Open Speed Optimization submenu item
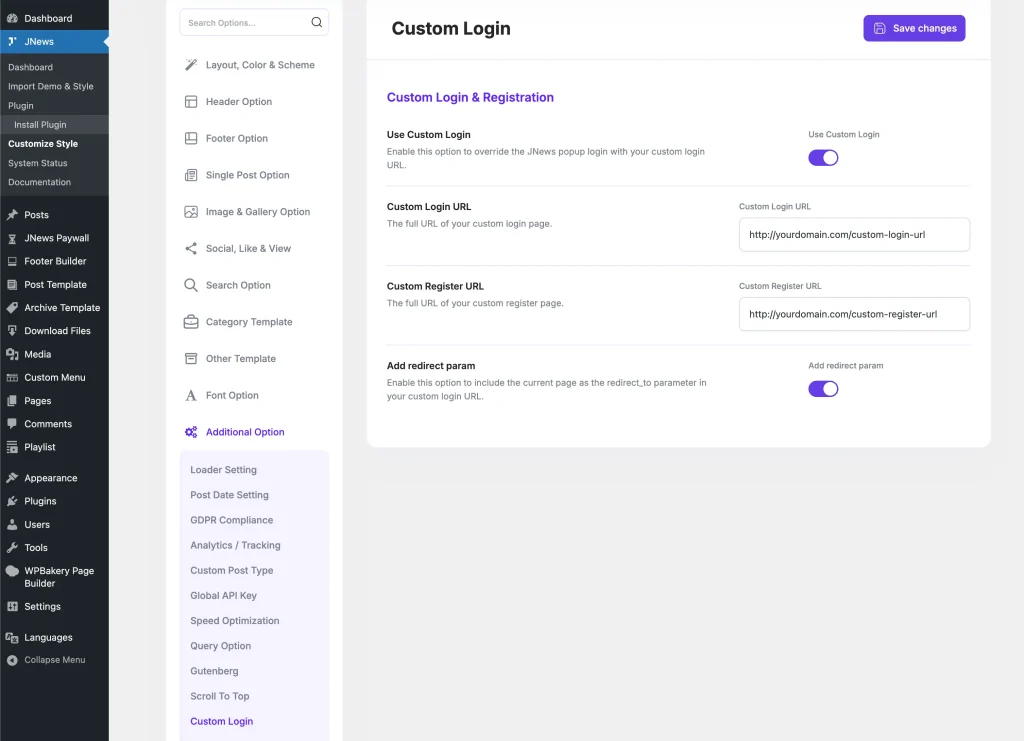Image resolution: width=1024 pixels, height=741 pixels. pos(234,620)
